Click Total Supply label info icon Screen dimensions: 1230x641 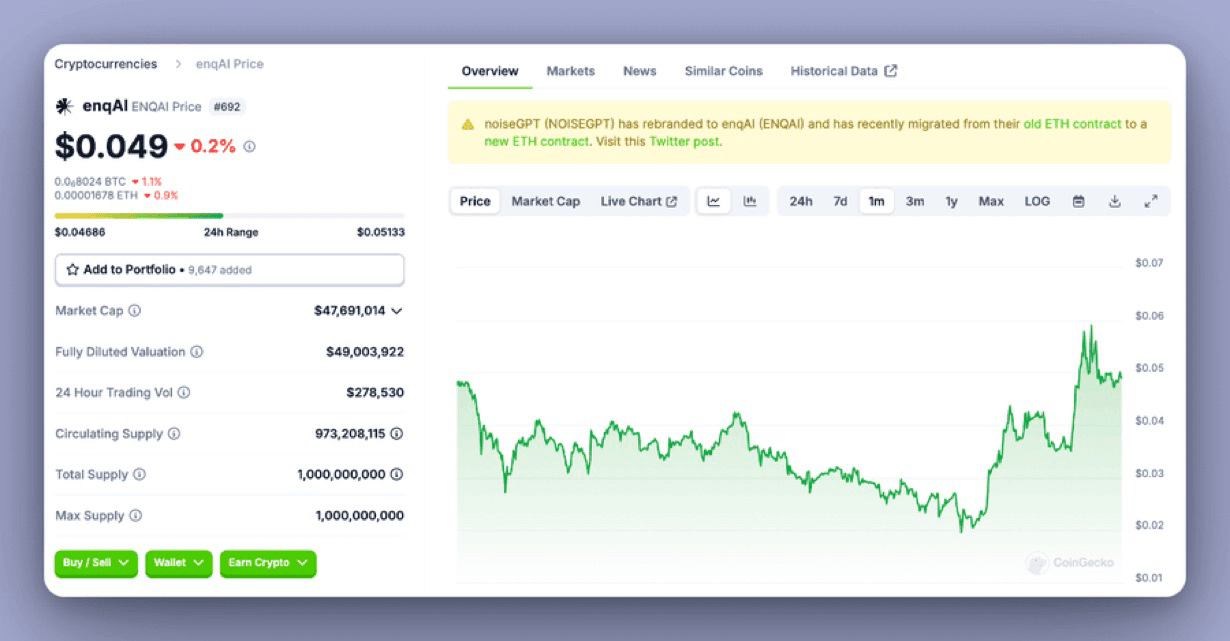tap(139, 475)
